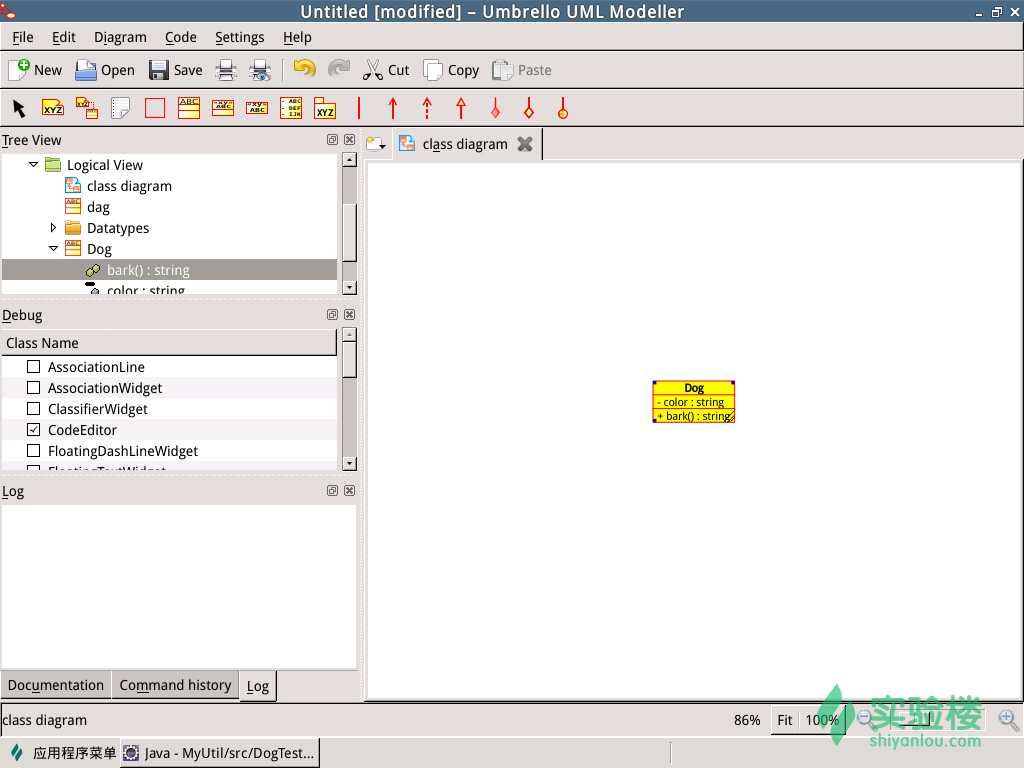Select the Interface tool icon
1024x768 pixels.
(x=223, y=108)
